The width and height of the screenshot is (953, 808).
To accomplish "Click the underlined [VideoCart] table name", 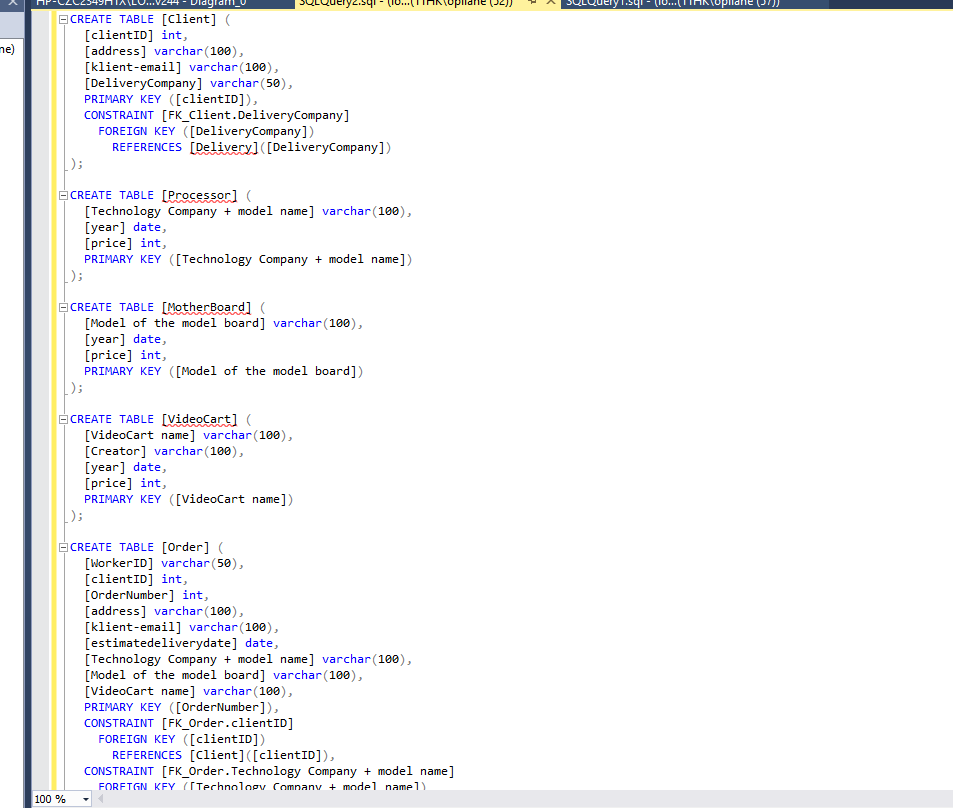I will coord(199,419).
